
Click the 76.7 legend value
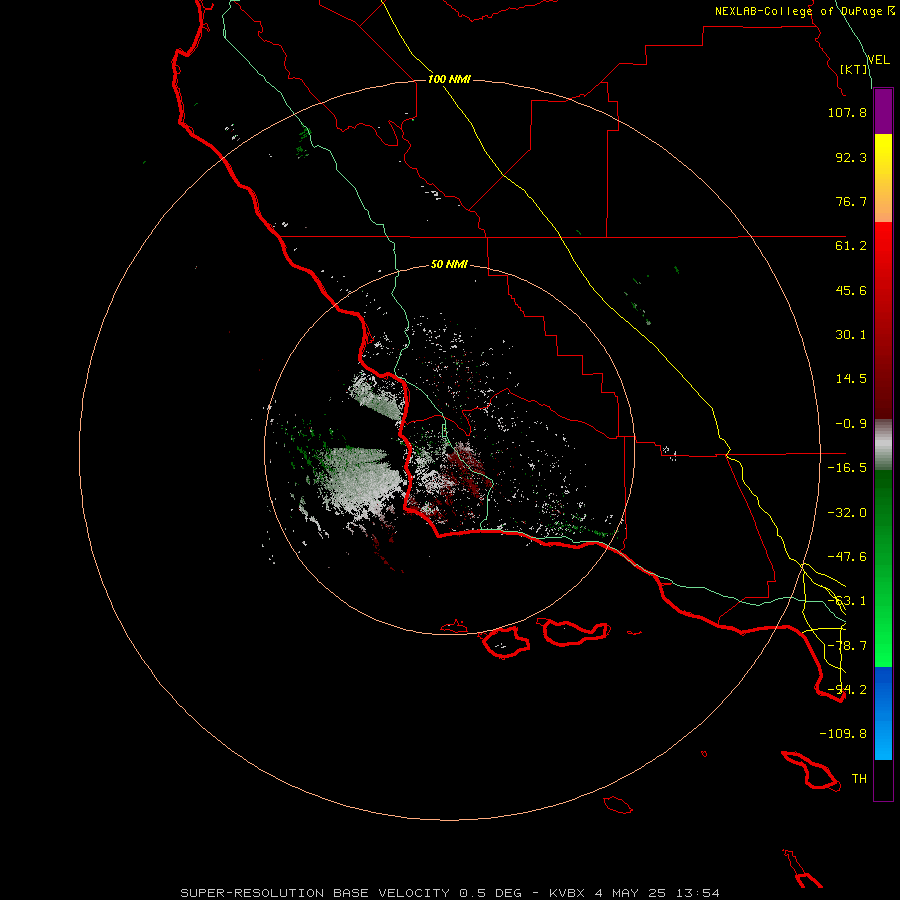(851, 201)
